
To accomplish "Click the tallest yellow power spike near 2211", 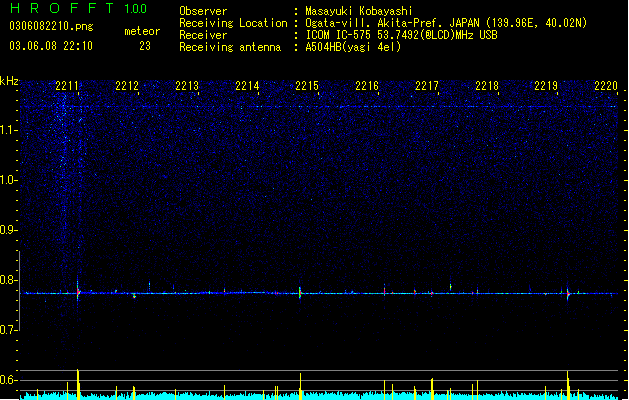I will click(78, 384).
